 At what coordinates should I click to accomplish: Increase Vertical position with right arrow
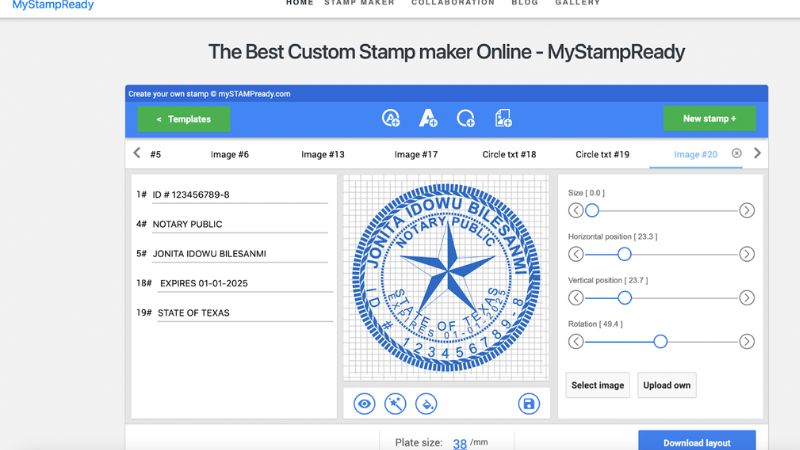(747, 298)
